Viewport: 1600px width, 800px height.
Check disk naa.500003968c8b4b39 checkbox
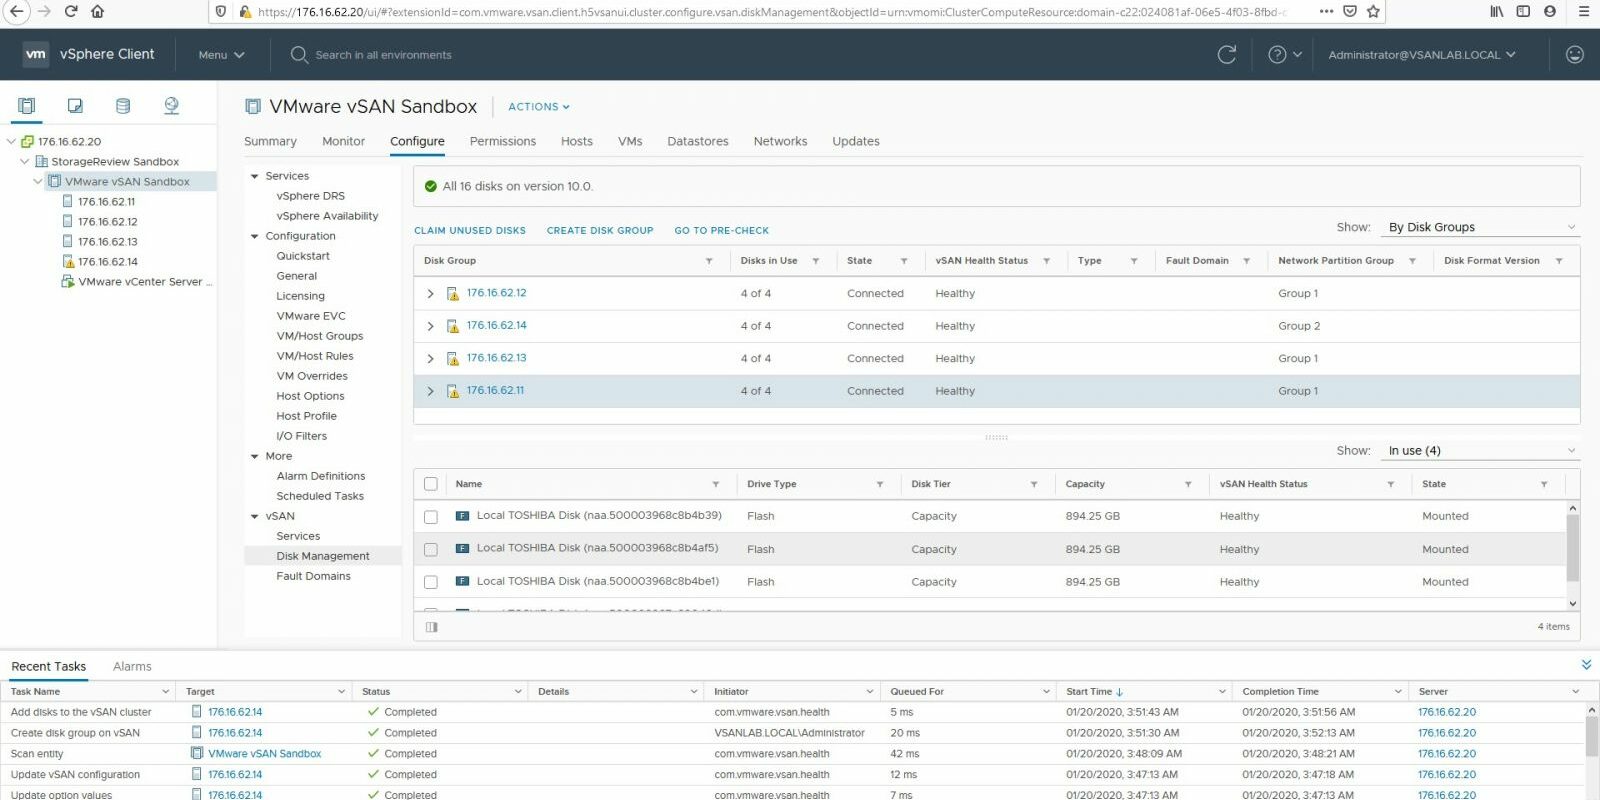431,517
